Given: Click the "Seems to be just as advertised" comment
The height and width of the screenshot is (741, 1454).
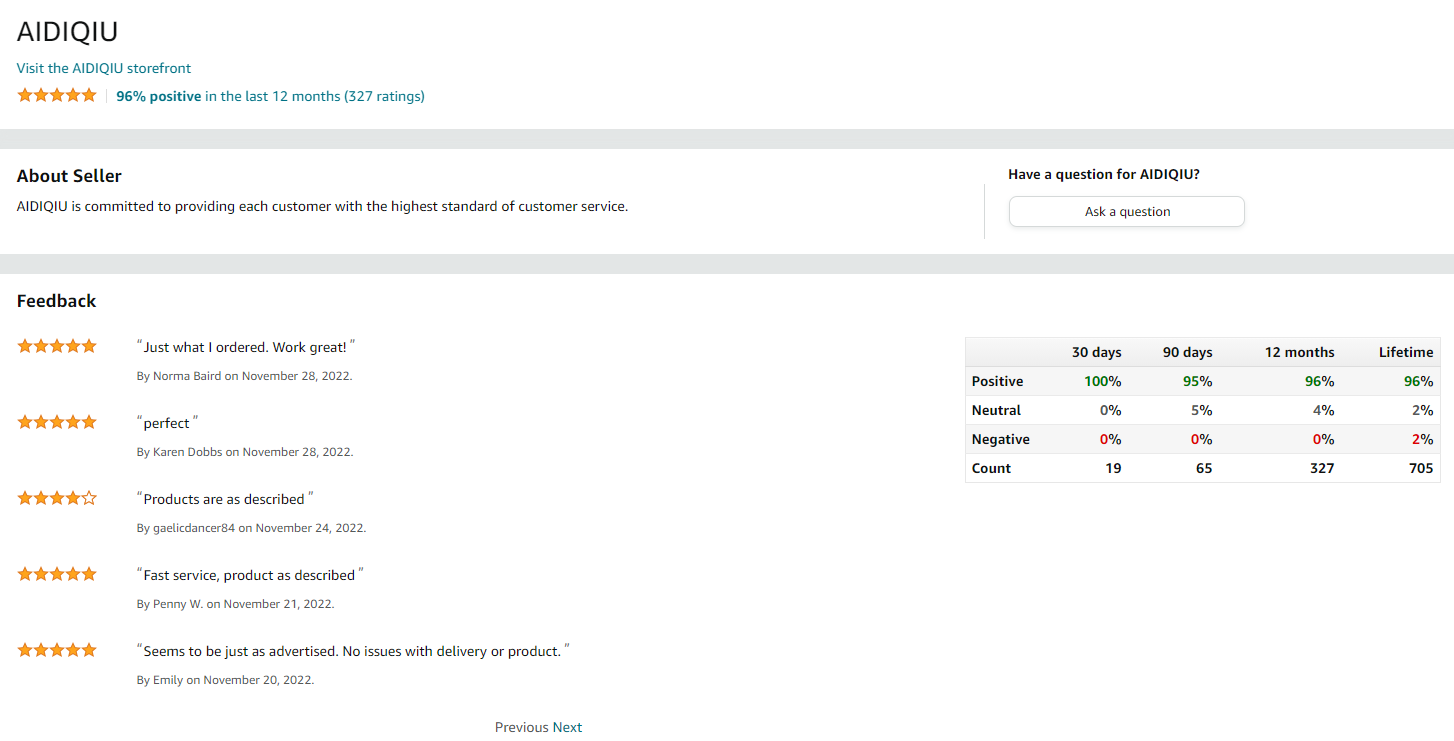Looking at the screenshot, I should [x=353, y=651].
